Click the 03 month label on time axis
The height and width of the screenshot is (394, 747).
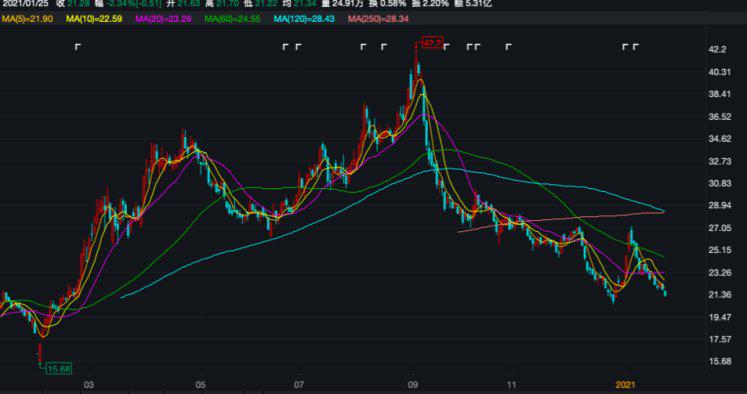pos(89,385)
